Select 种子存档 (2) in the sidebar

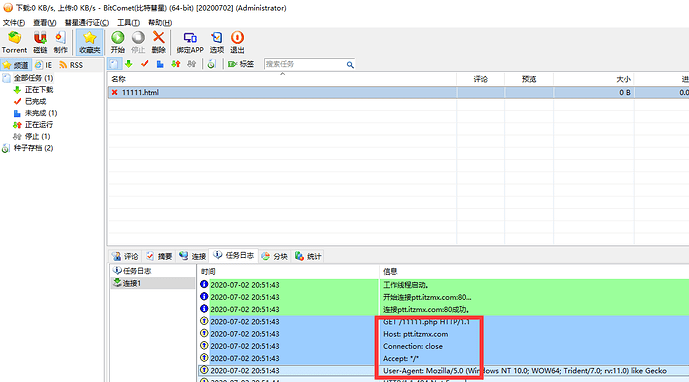point(33,148)
